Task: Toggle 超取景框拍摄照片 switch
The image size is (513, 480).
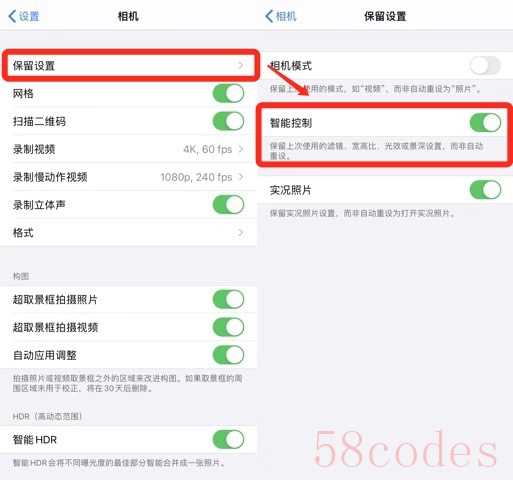Action: coord(228,299)
